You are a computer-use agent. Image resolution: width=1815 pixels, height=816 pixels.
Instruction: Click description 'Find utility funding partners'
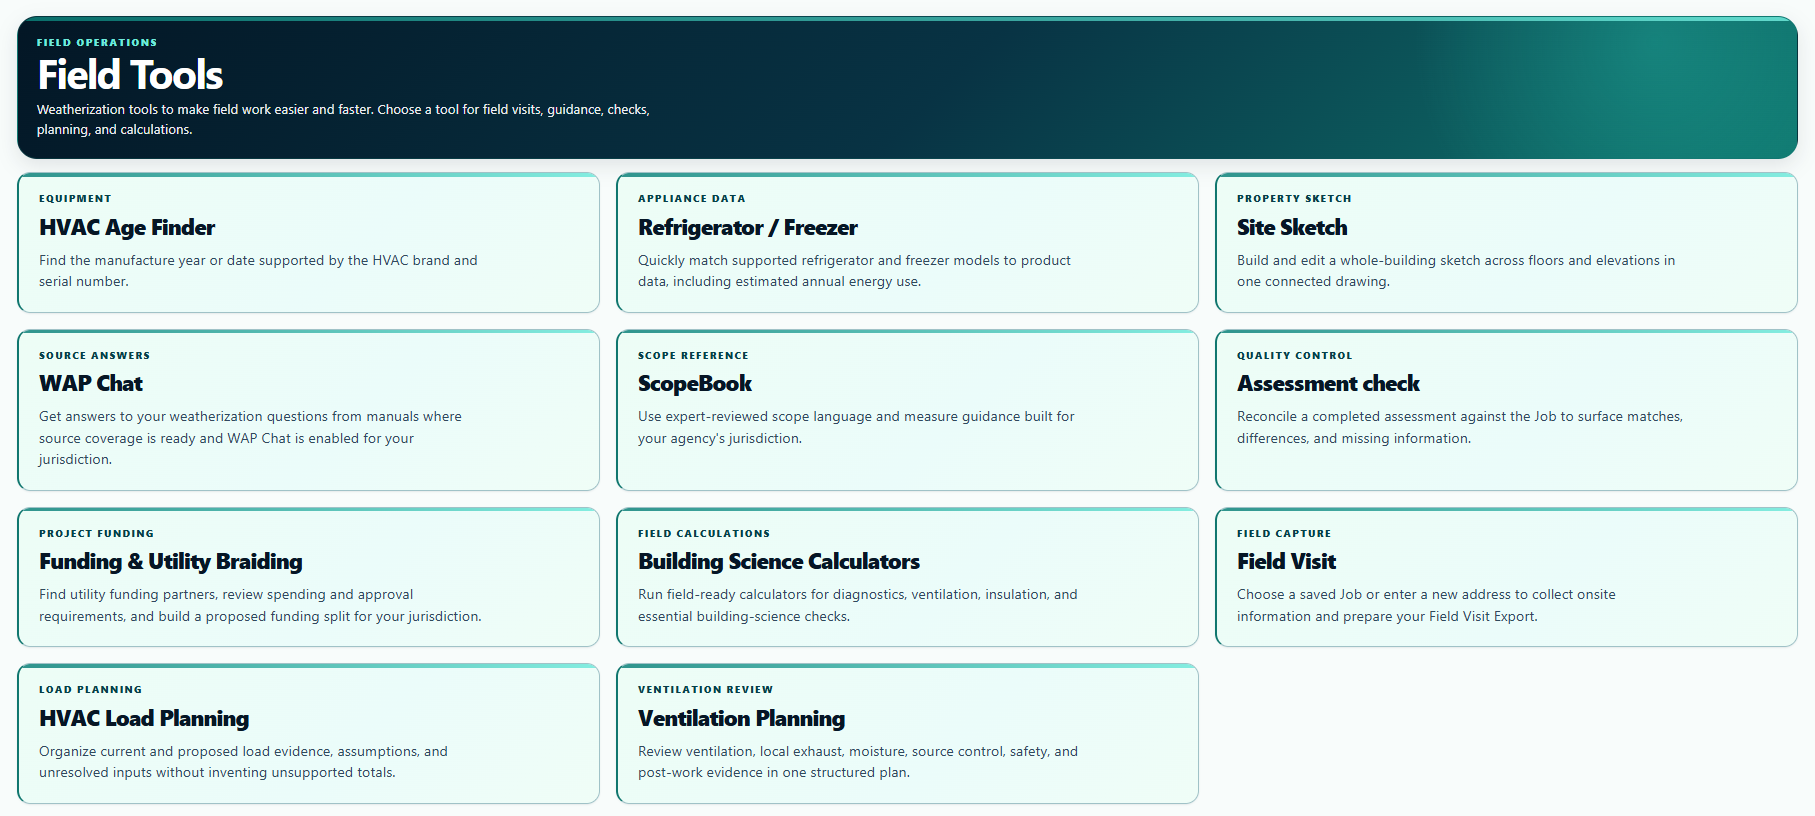(260, 606)
